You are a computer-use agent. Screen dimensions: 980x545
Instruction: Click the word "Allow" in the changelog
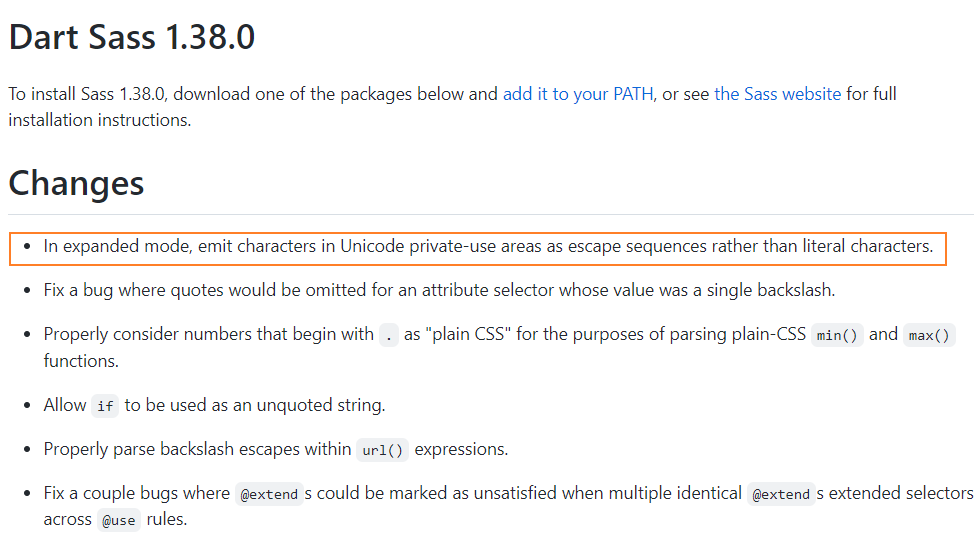(65, 405)
